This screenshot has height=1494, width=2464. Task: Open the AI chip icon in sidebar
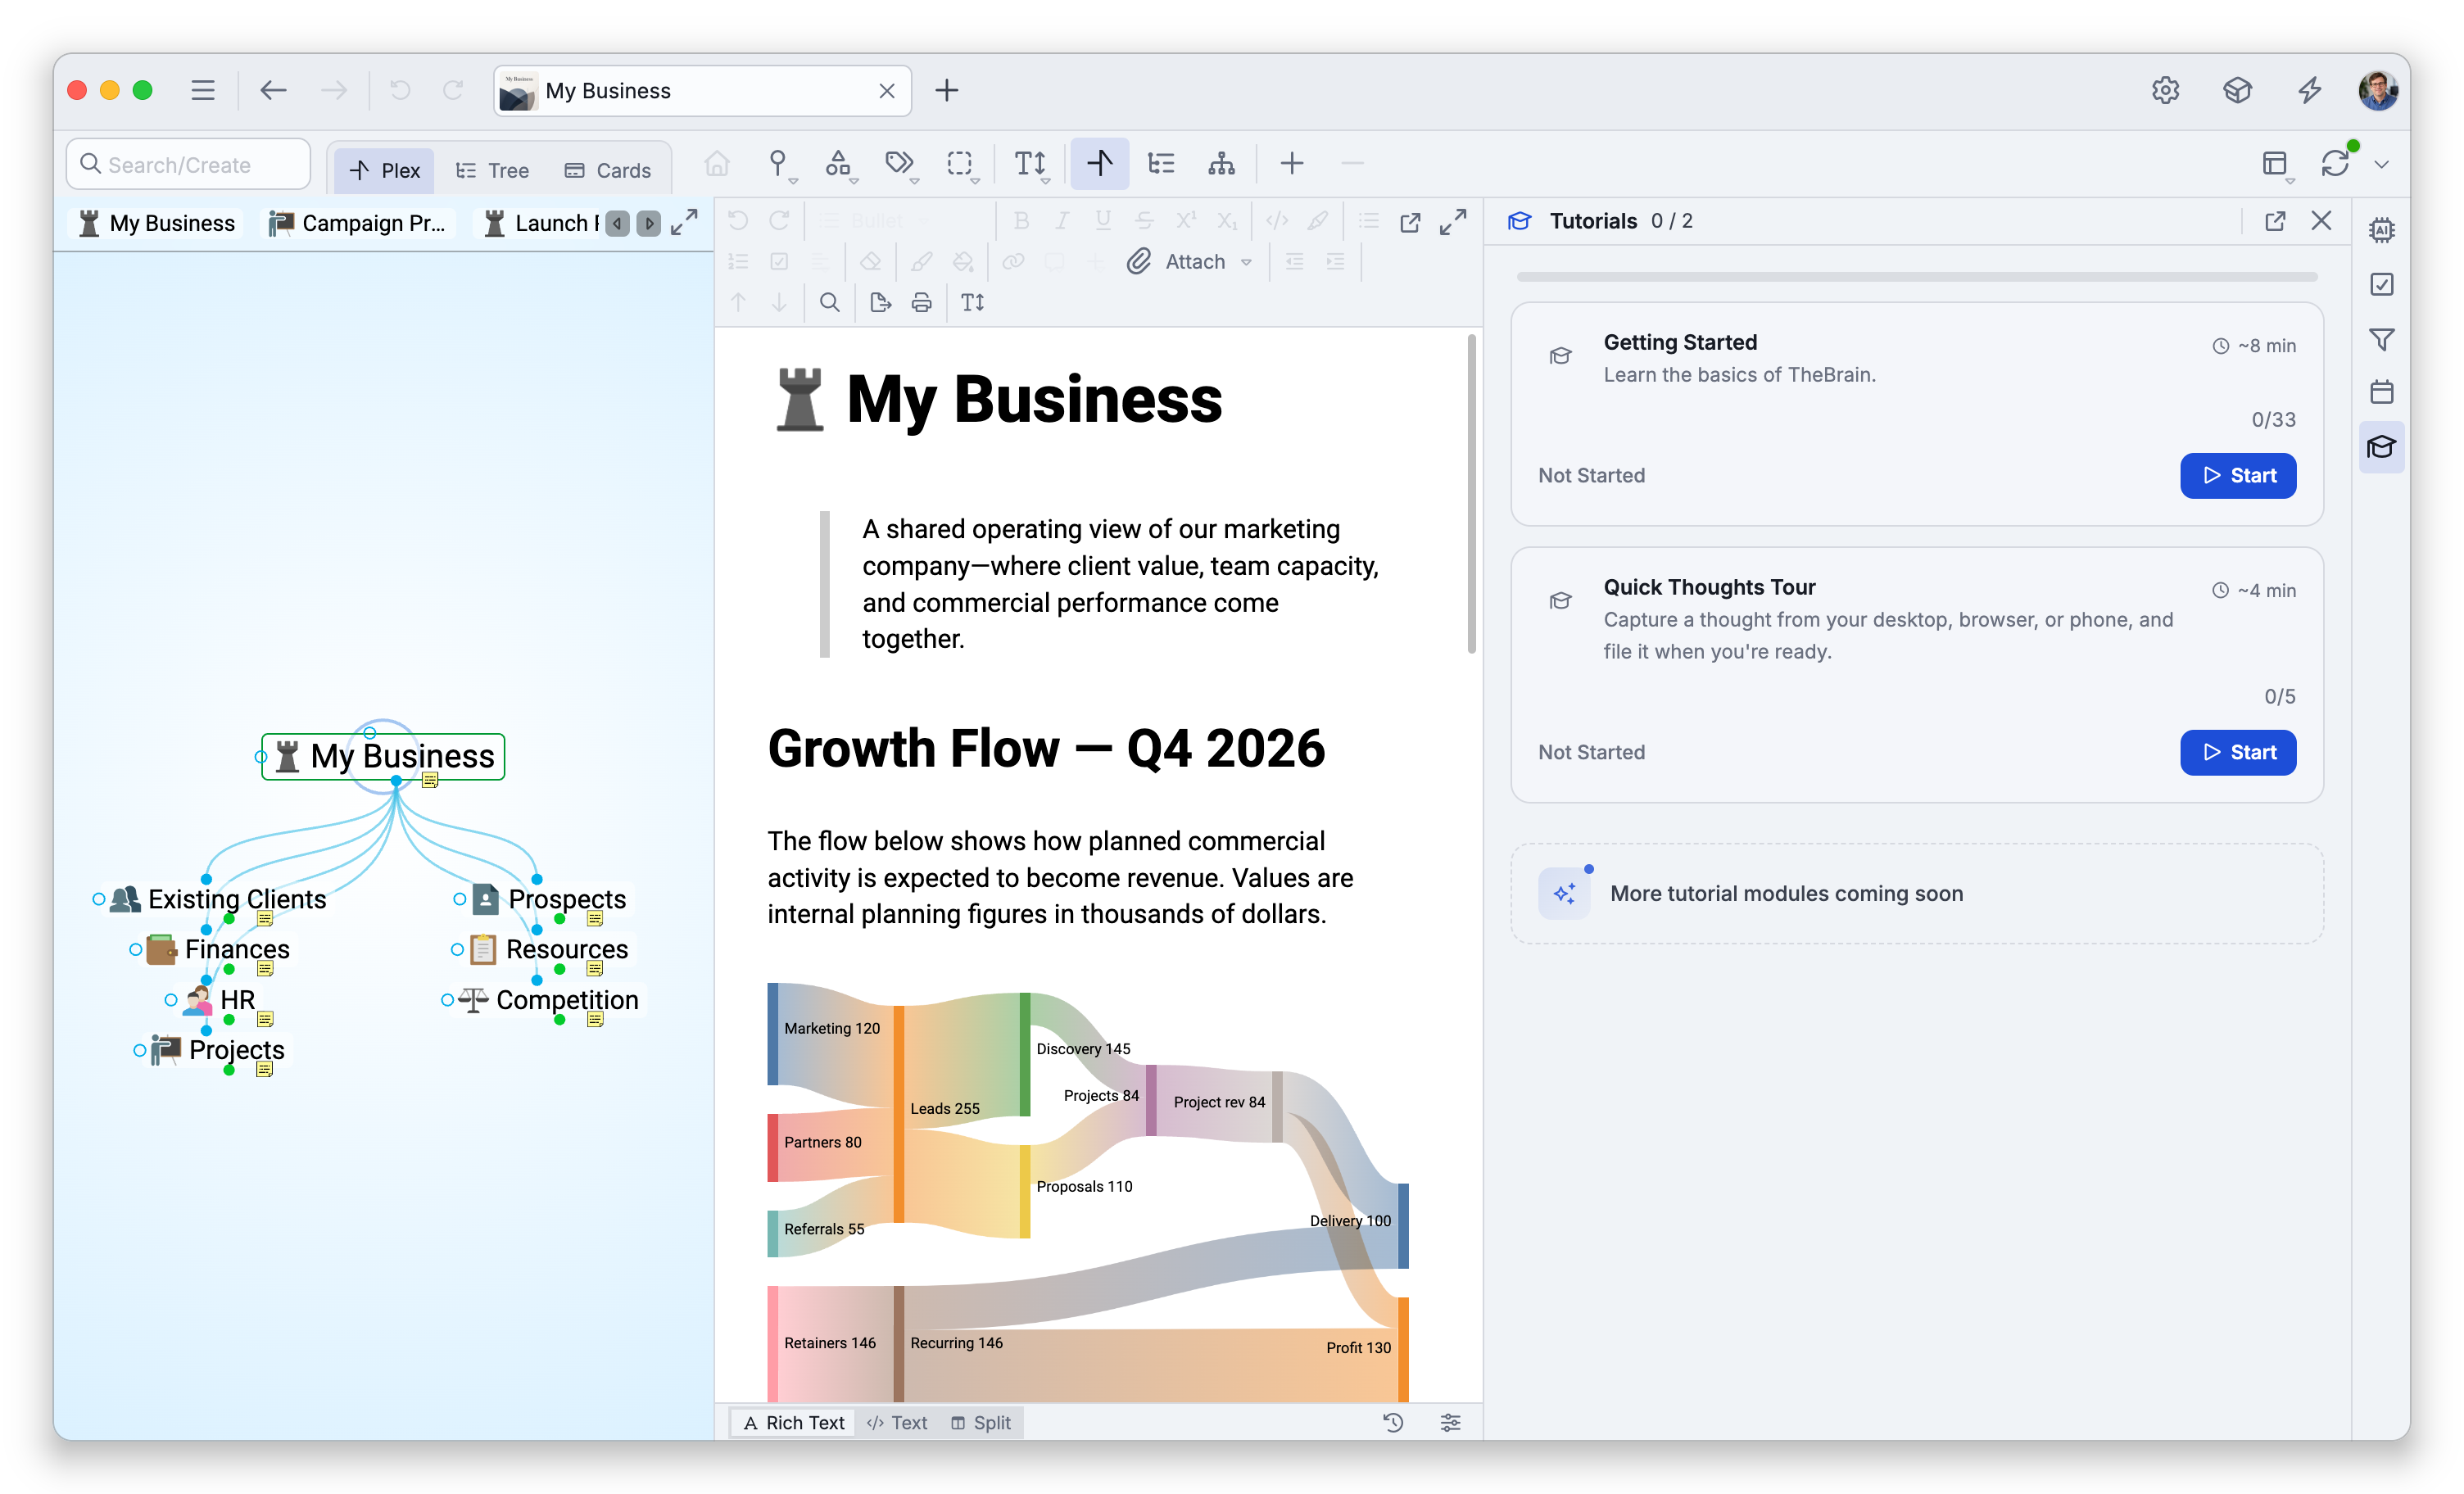tap(2381, 231)
